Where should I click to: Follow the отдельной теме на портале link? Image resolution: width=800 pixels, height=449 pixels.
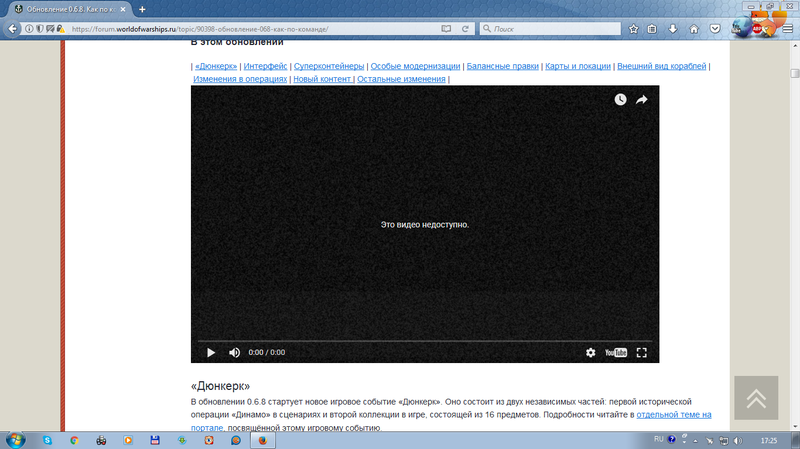pos(673,415)
